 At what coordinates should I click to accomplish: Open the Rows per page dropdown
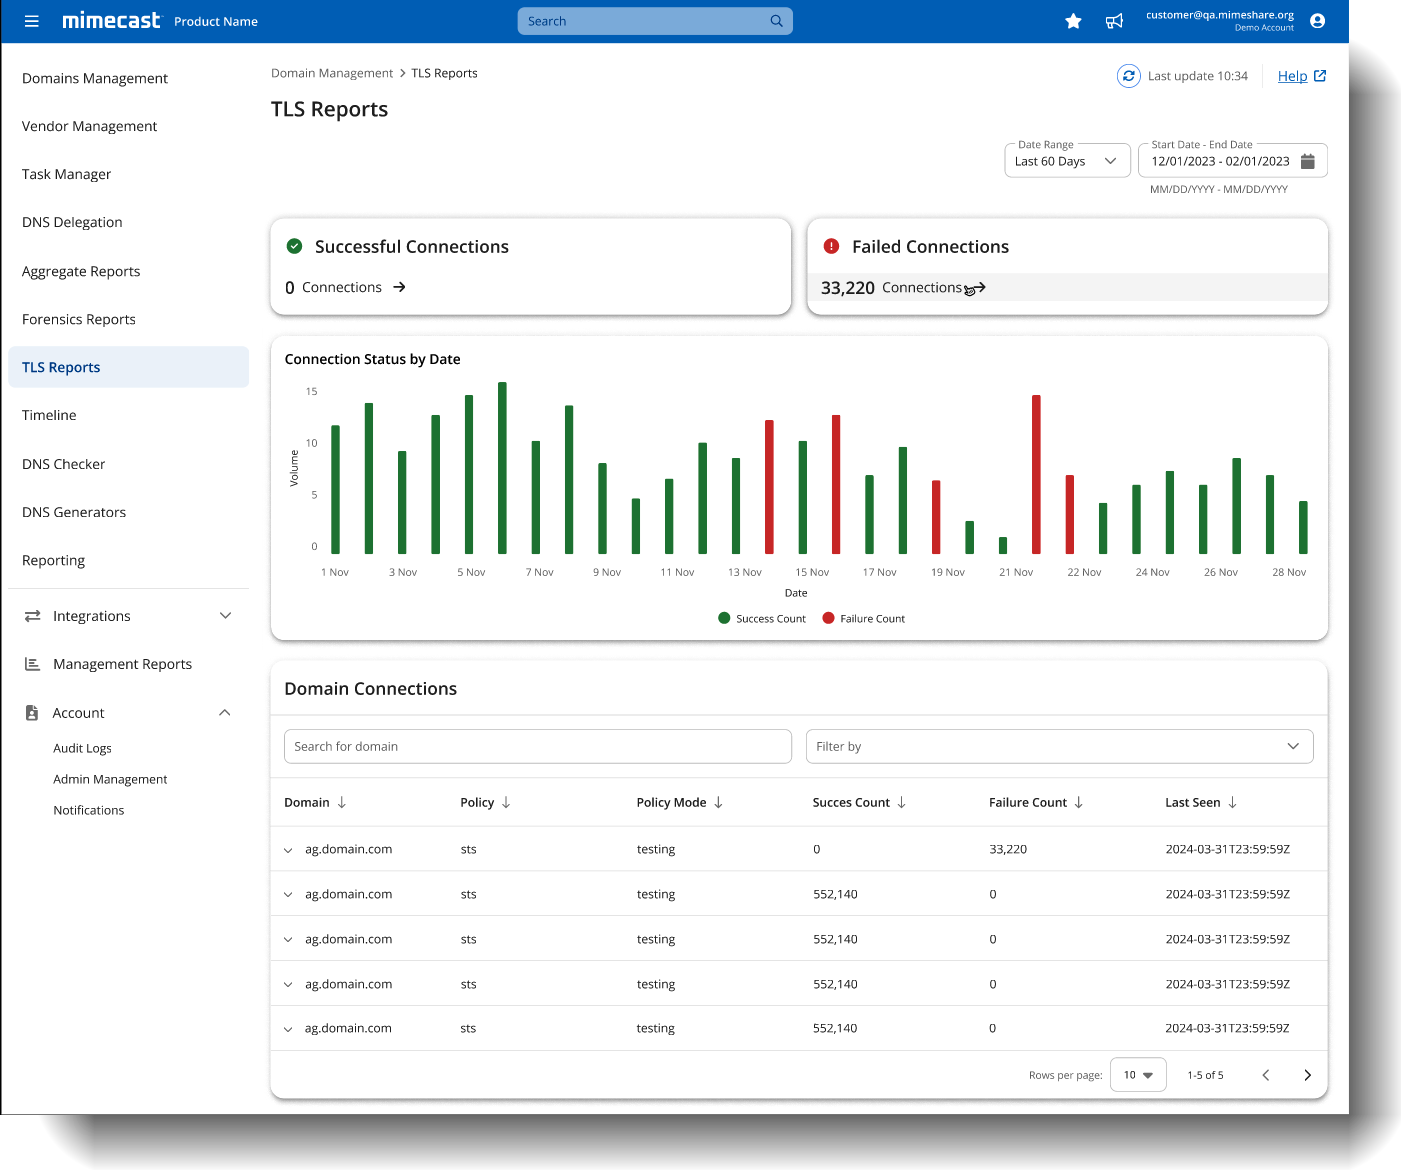(1137, 1074)
